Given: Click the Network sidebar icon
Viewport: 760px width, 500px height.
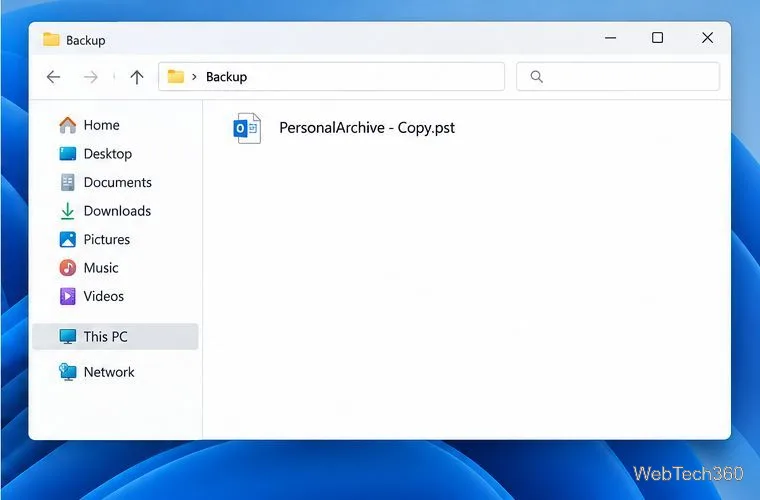Looking at the screenshot, I should click(x=67, y=372).
